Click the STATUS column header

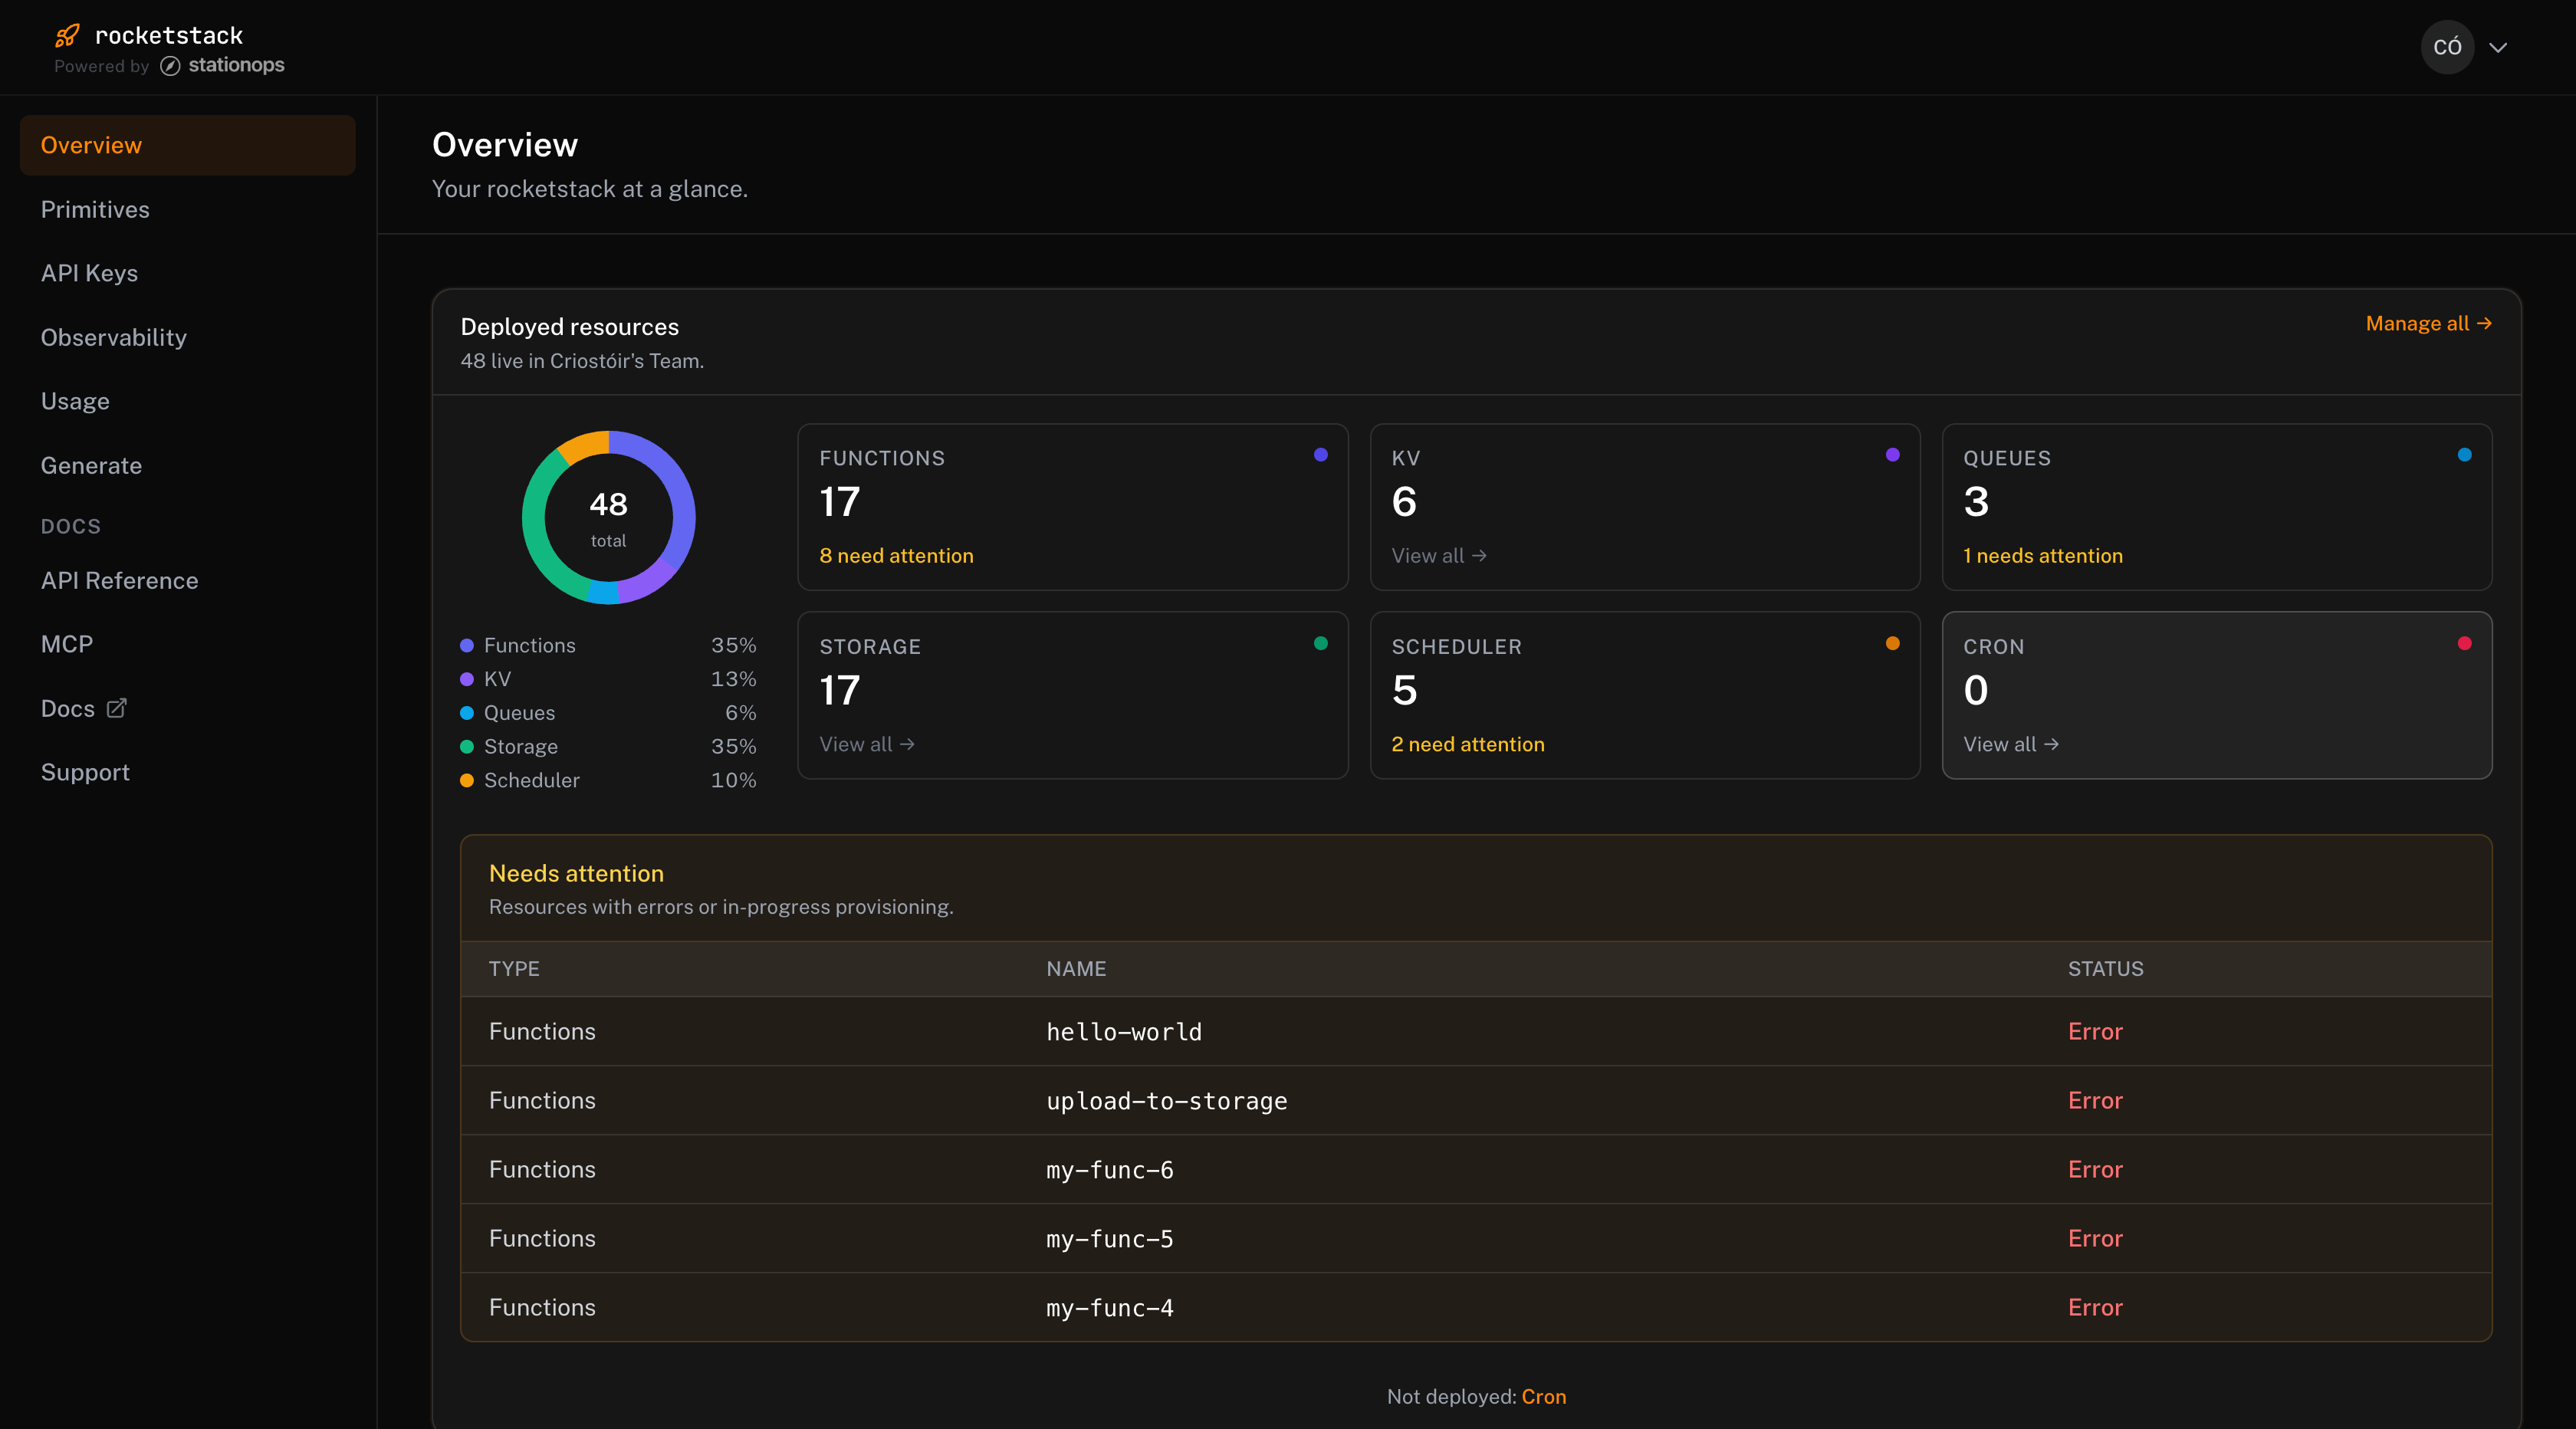coord(2105,968)
